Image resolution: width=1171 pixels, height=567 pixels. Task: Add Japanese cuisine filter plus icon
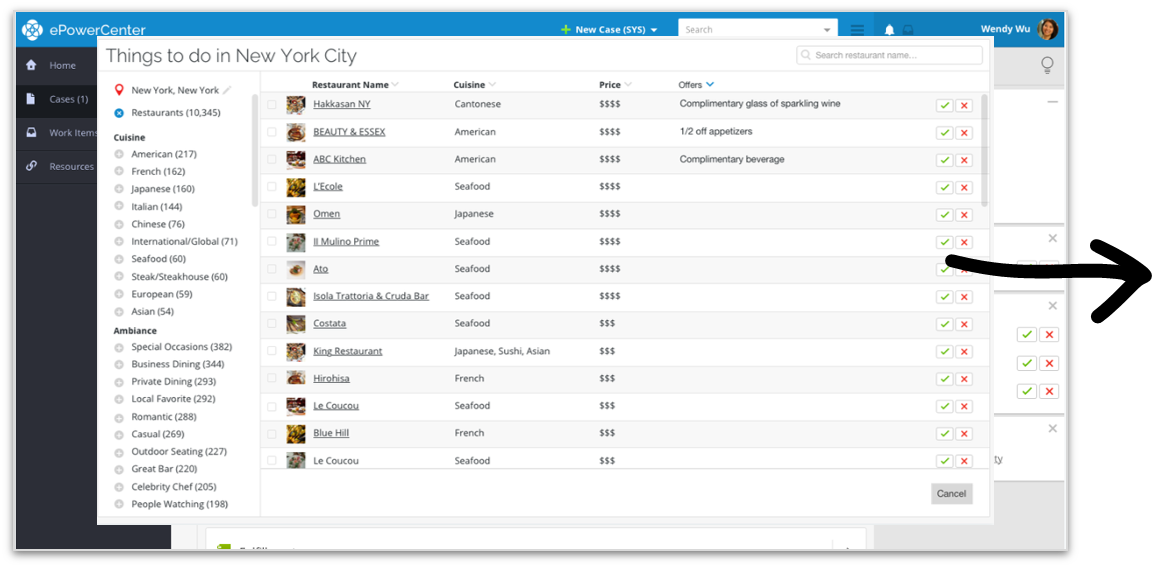(x=119, y=189)
